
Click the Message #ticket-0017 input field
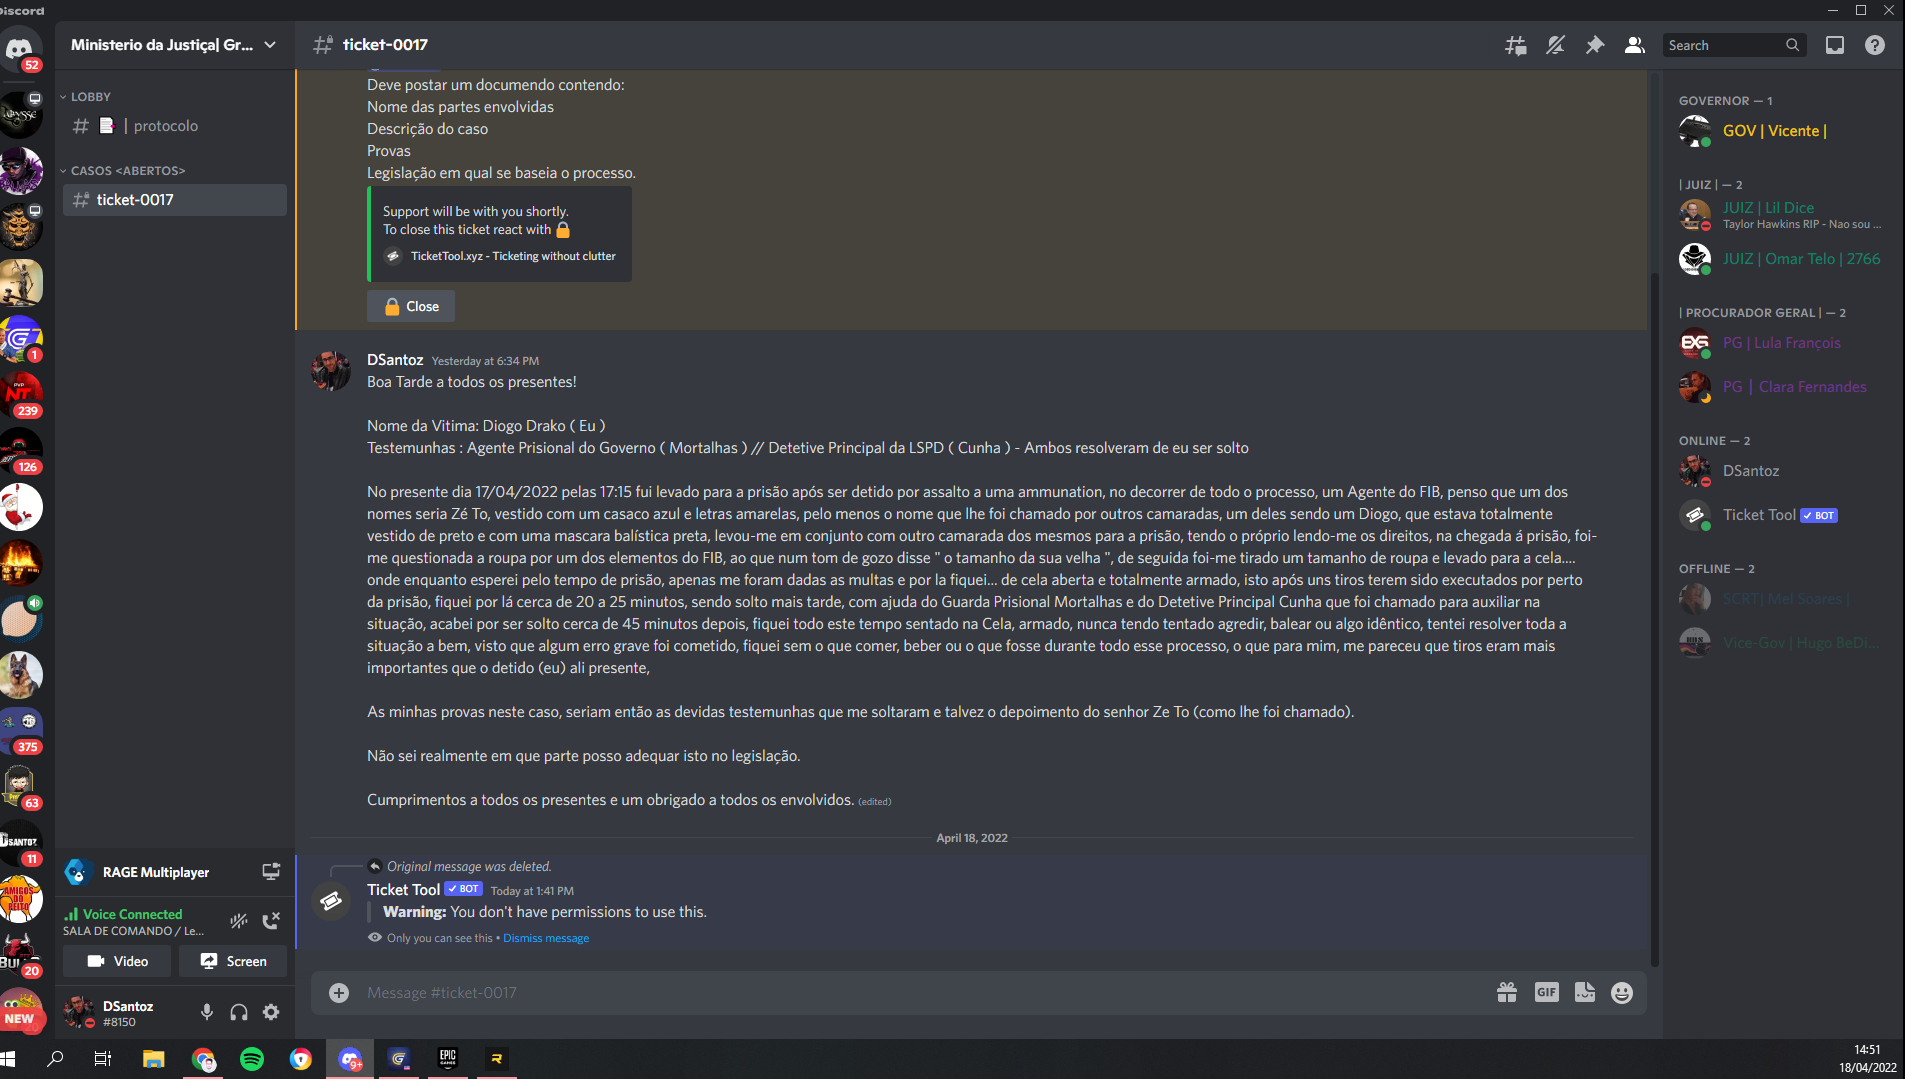point(920,992)
